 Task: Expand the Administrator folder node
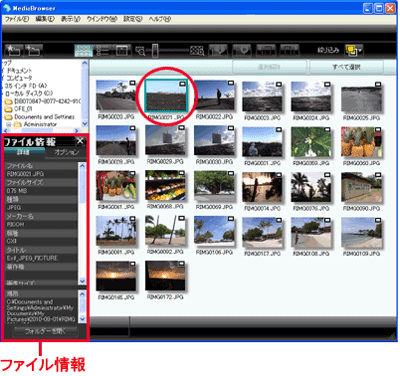click(8, 124)
